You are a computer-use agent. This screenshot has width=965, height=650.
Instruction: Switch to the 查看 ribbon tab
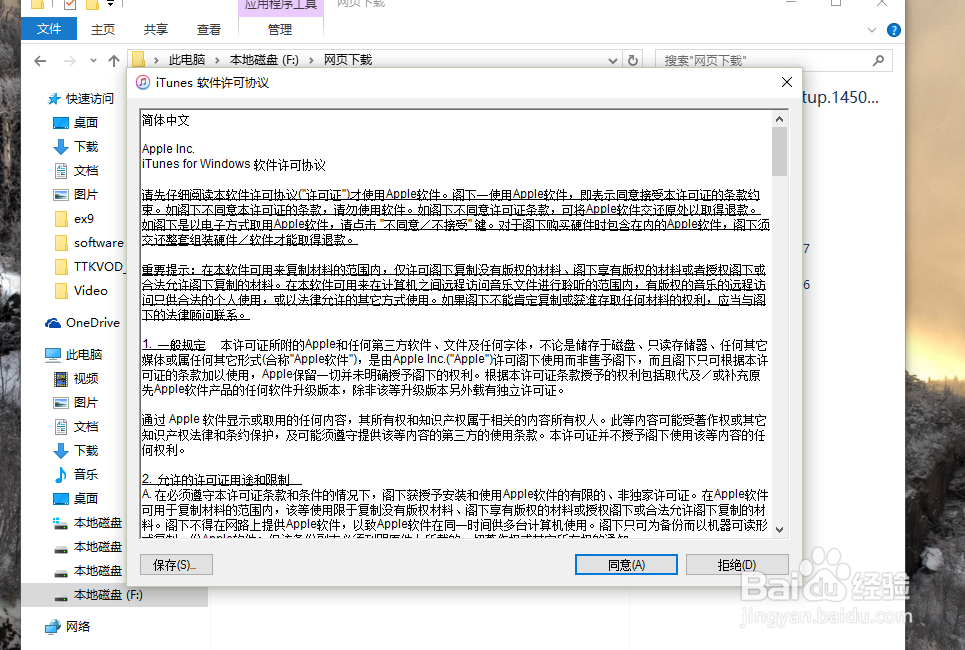click(209, 29)
